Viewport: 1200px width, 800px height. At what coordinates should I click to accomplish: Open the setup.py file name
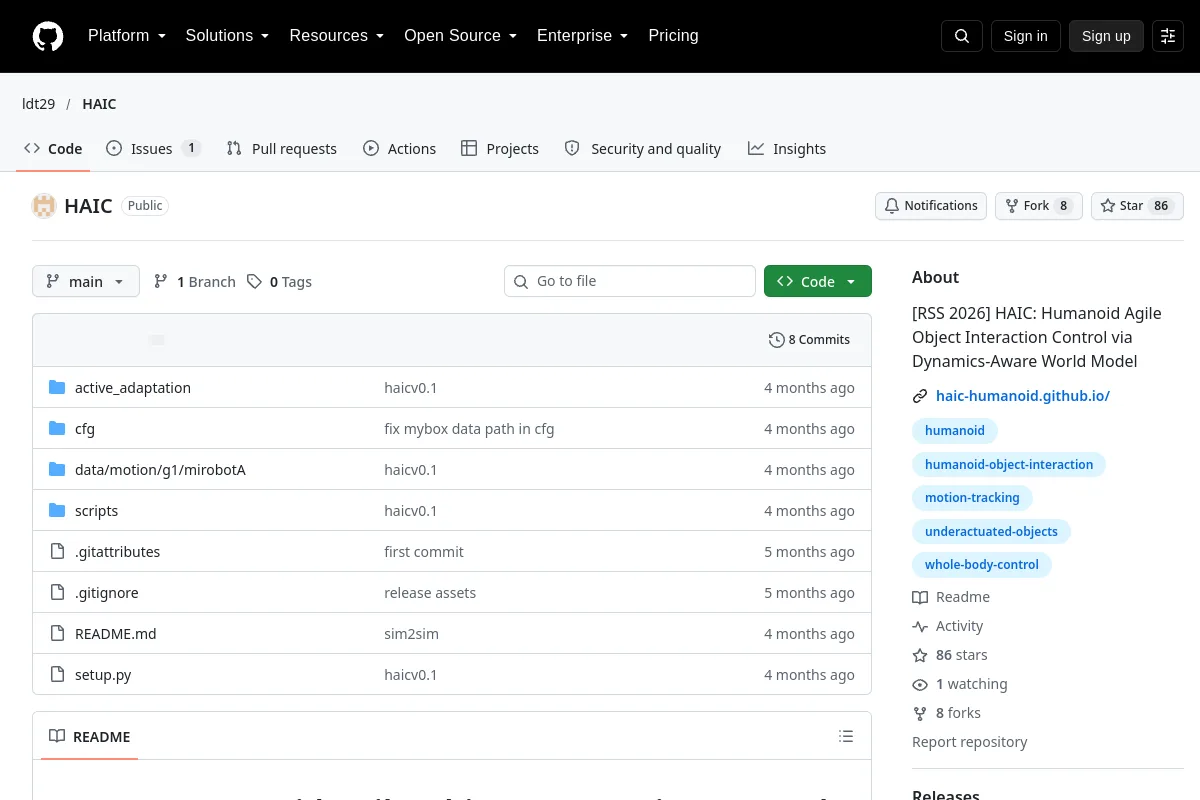click(103, 675)
